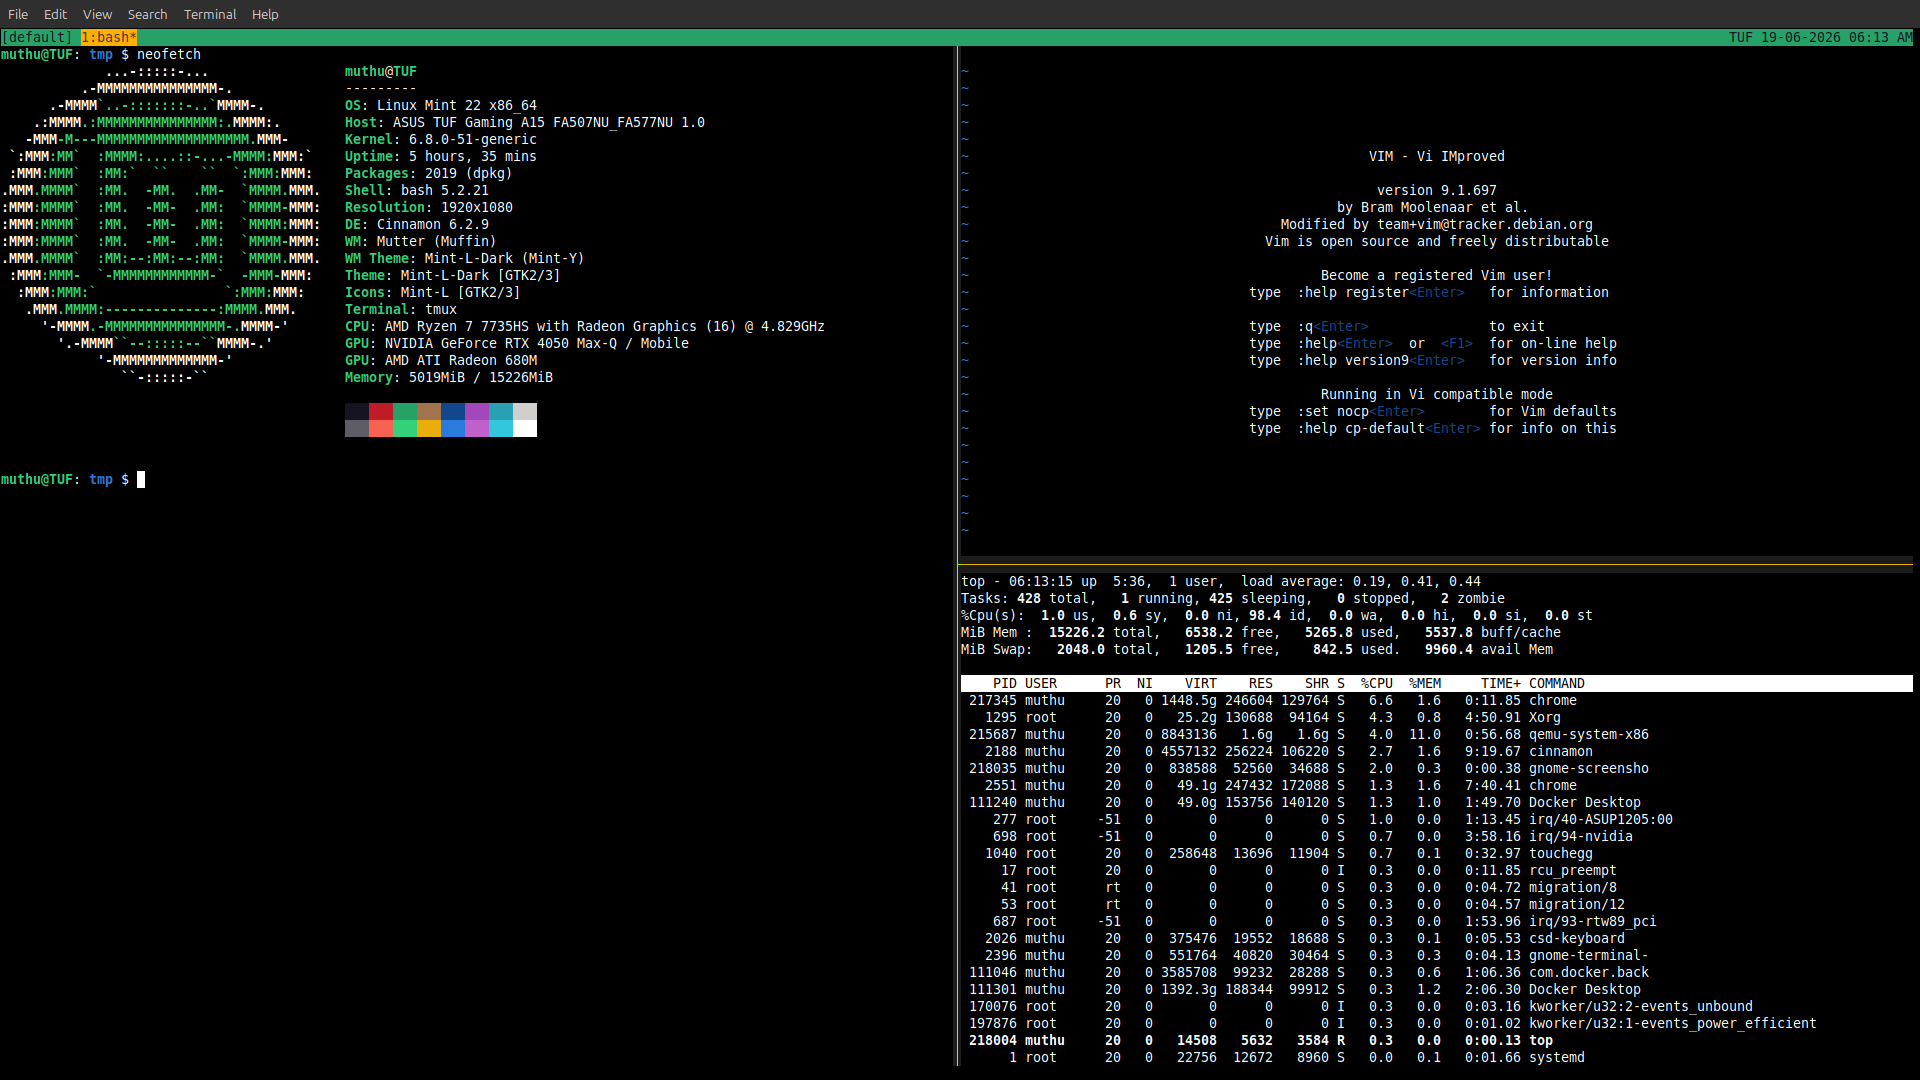Click the Terminal: tmux line
This screenshot has width=1920, height=1080.
click(401, 309)
